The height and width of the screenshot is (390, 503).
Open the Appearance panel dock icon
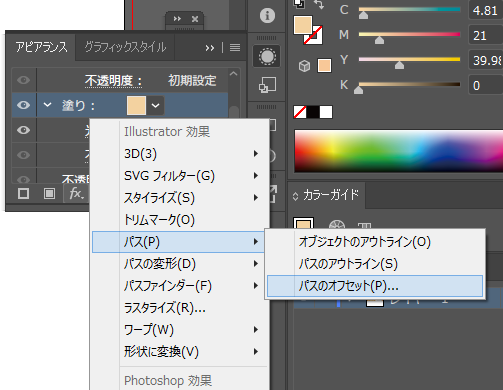pyautogui.click(x=267, y=57)
